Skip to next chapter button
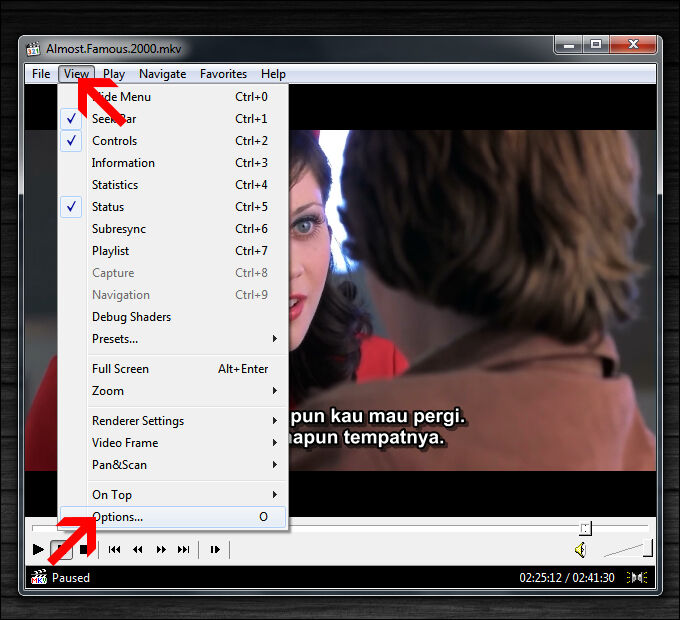 point(184,550)
